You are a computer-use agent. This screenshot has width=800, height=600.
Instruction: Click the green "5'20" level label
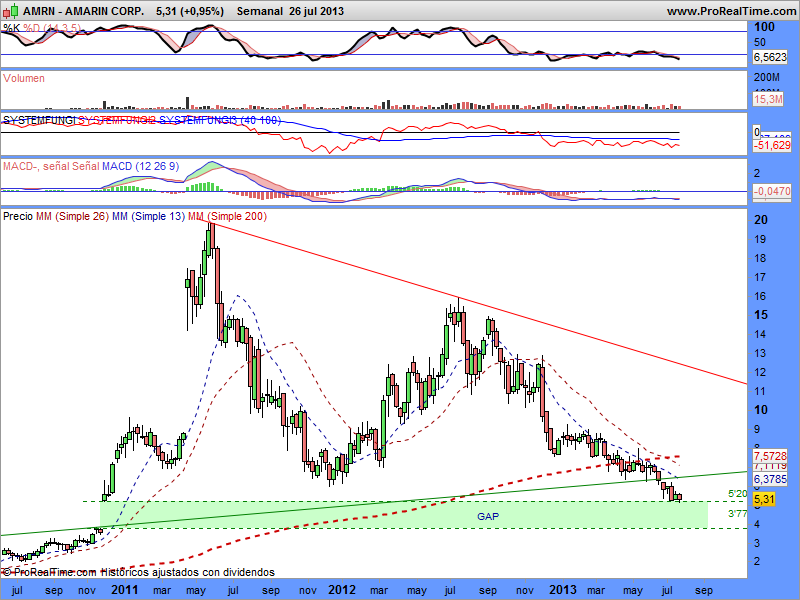(x=737, y=493)
